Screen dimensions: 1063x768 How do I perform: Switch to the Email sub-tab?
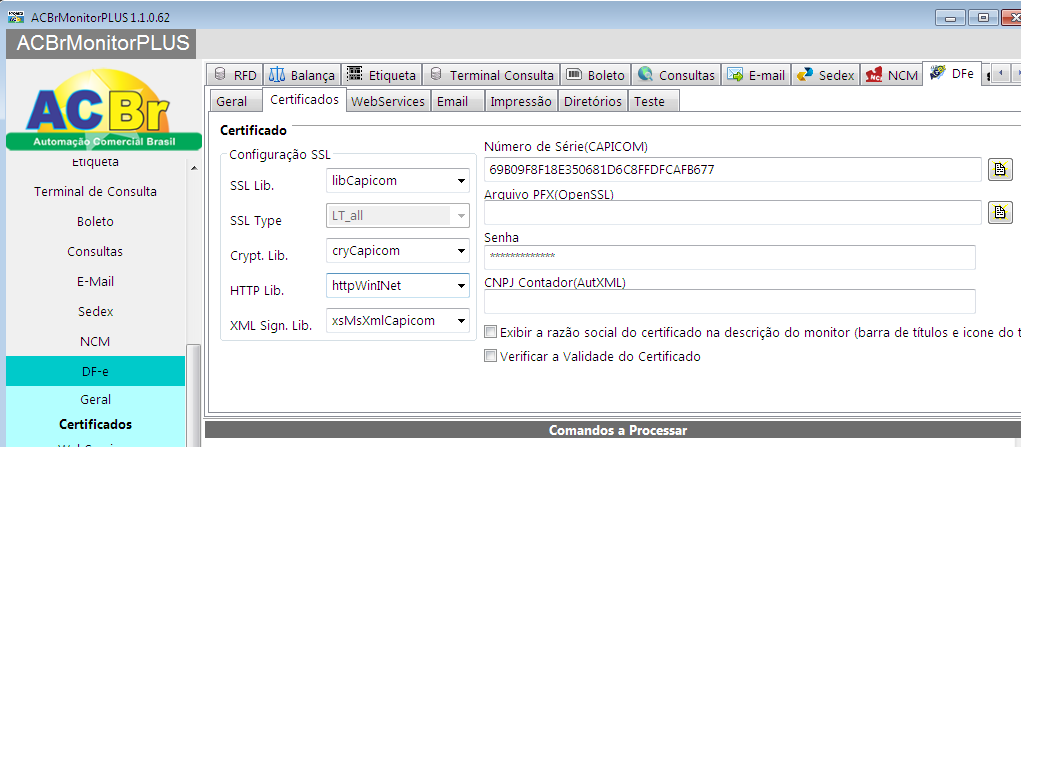pos(458,101)
